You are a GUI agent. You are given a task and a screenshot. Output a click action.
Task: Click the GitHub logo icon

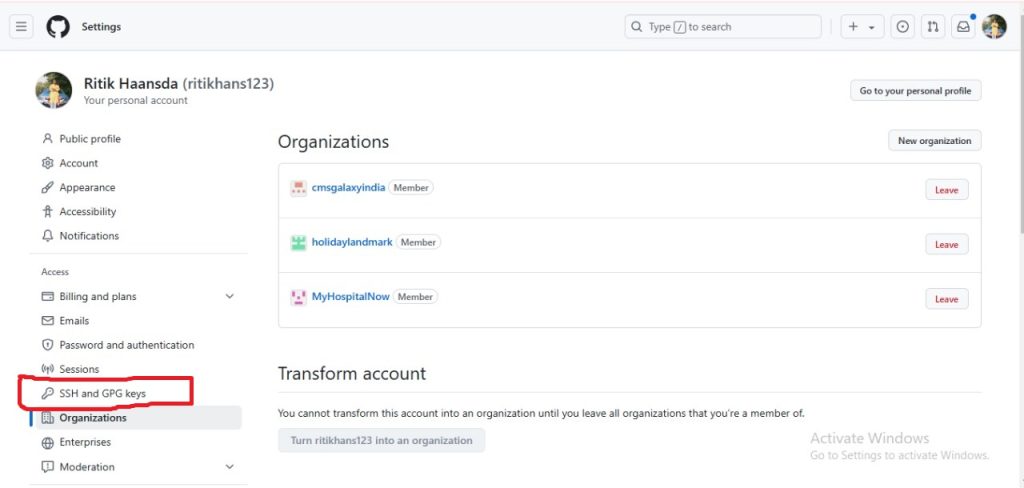click(58, 27)
